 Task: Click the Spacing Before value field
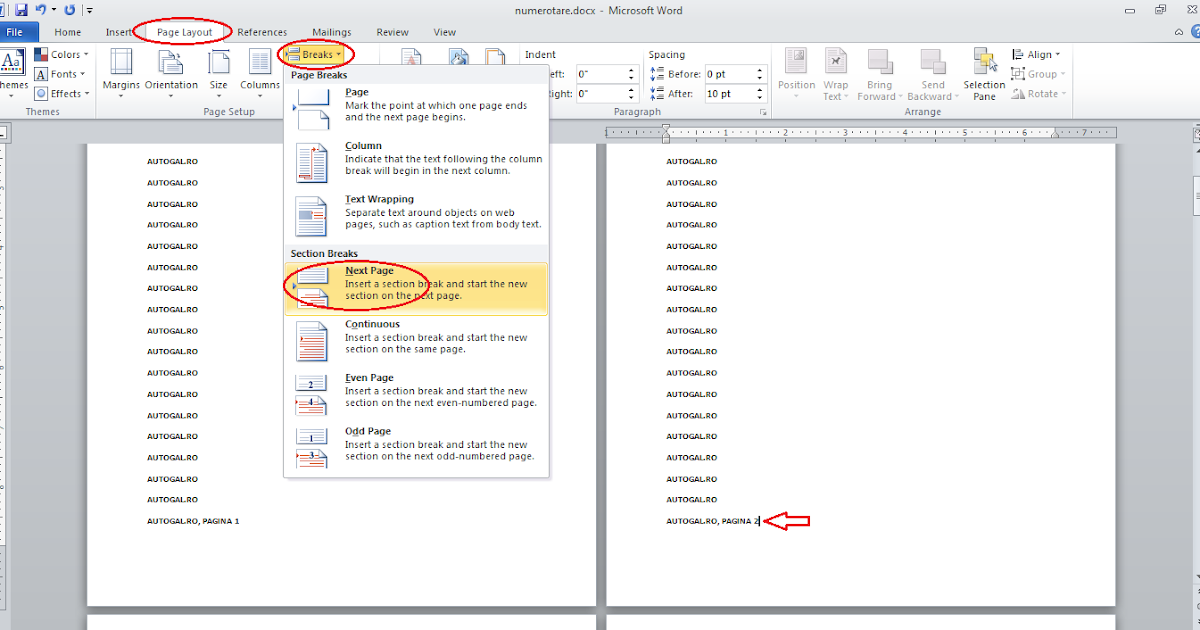point(727,74)
